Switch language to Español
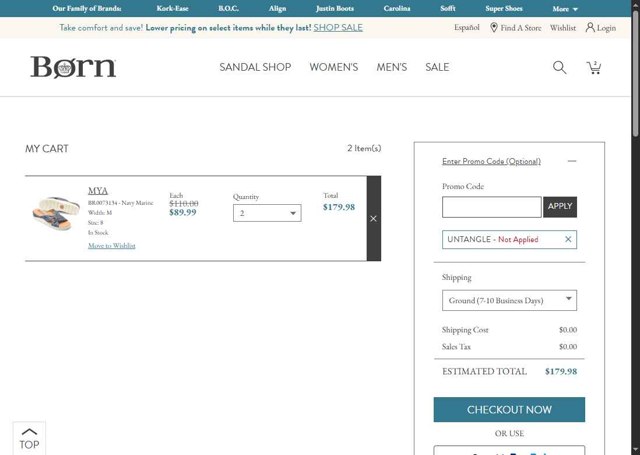 pyautogui.click(x=467, y=28)
